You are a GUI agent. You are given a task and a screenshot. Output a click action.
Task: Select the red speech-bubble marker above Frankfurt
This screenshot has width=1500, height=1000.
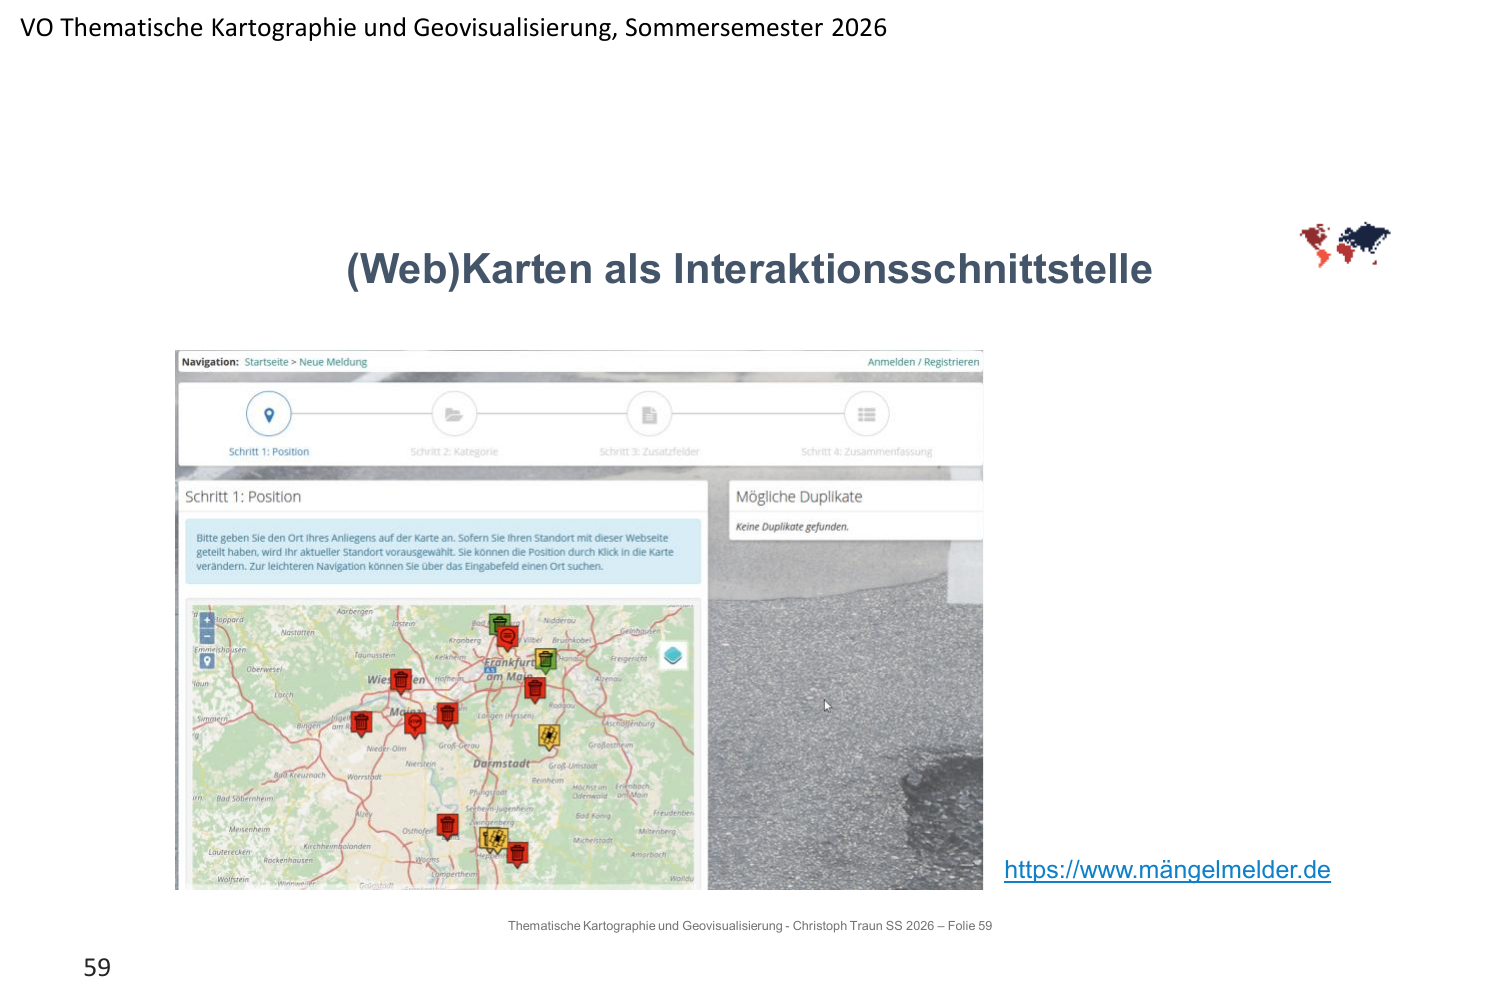click(508, 637)
